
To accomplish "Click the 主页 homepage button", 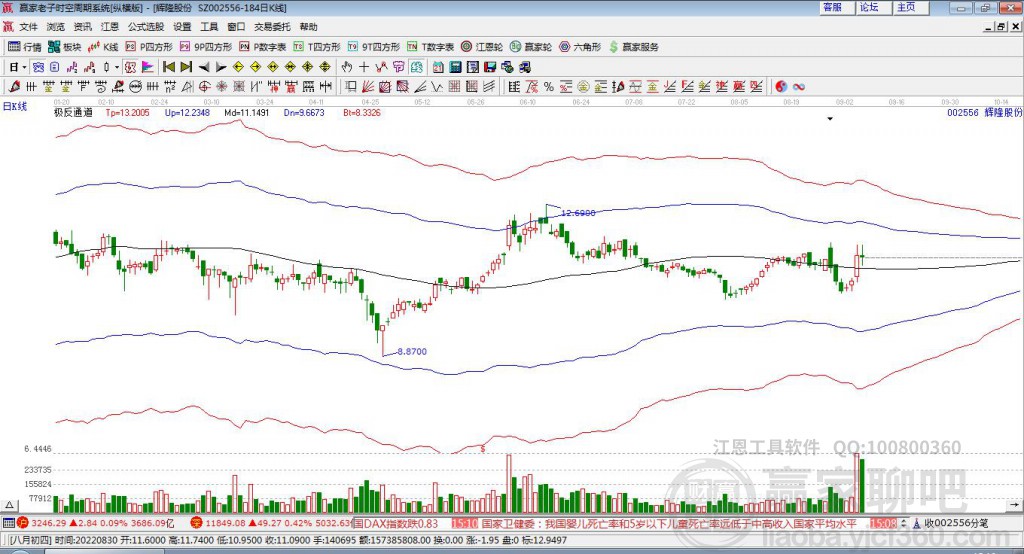I will [909, 7].
